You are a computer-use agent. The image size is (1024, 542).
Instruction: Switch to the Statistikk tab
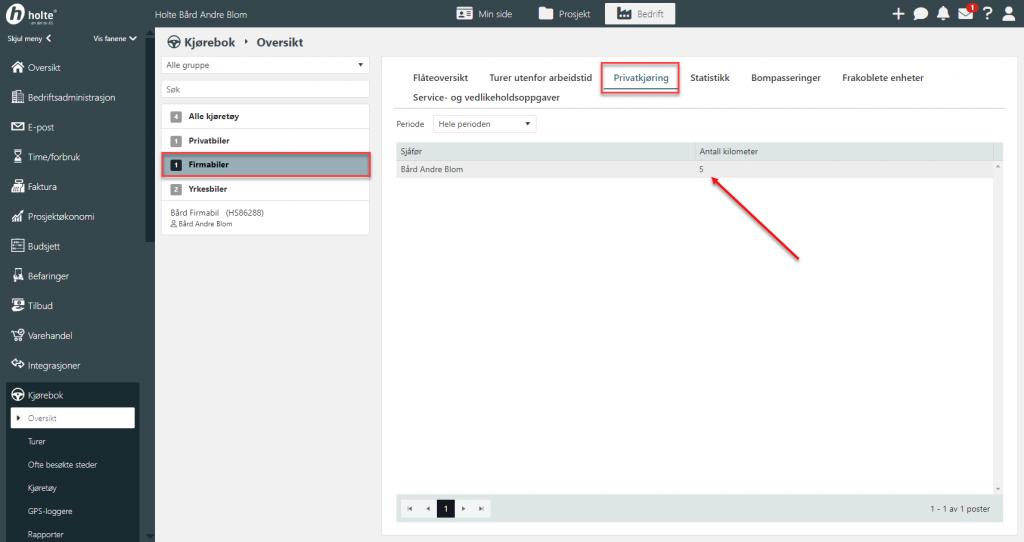(709, 78)
